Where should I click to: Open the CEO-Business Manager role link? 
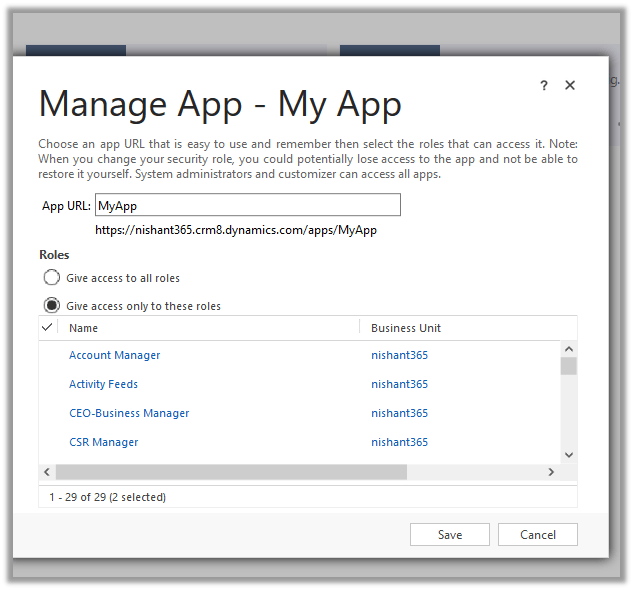point(129,413)
